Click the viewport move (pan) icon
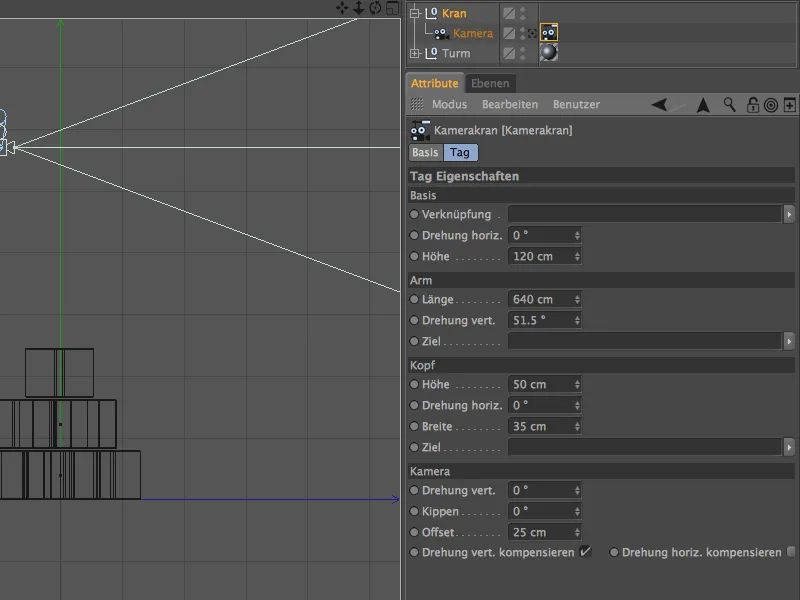This screenshot has height=600, width=800. [x=342, y=8]
